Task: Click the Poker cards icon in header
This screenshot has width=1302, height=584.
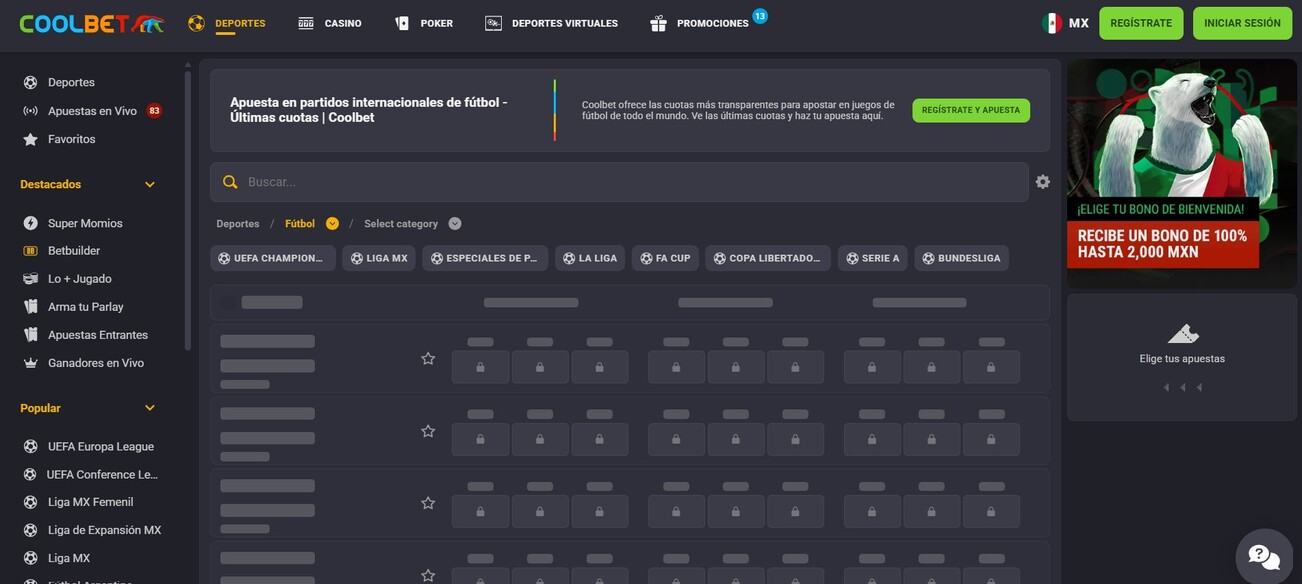Action: click(402, 23)
